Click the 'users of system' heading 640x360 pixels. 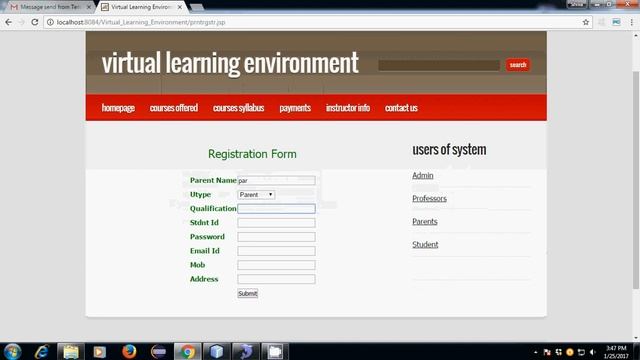(449, 150)
